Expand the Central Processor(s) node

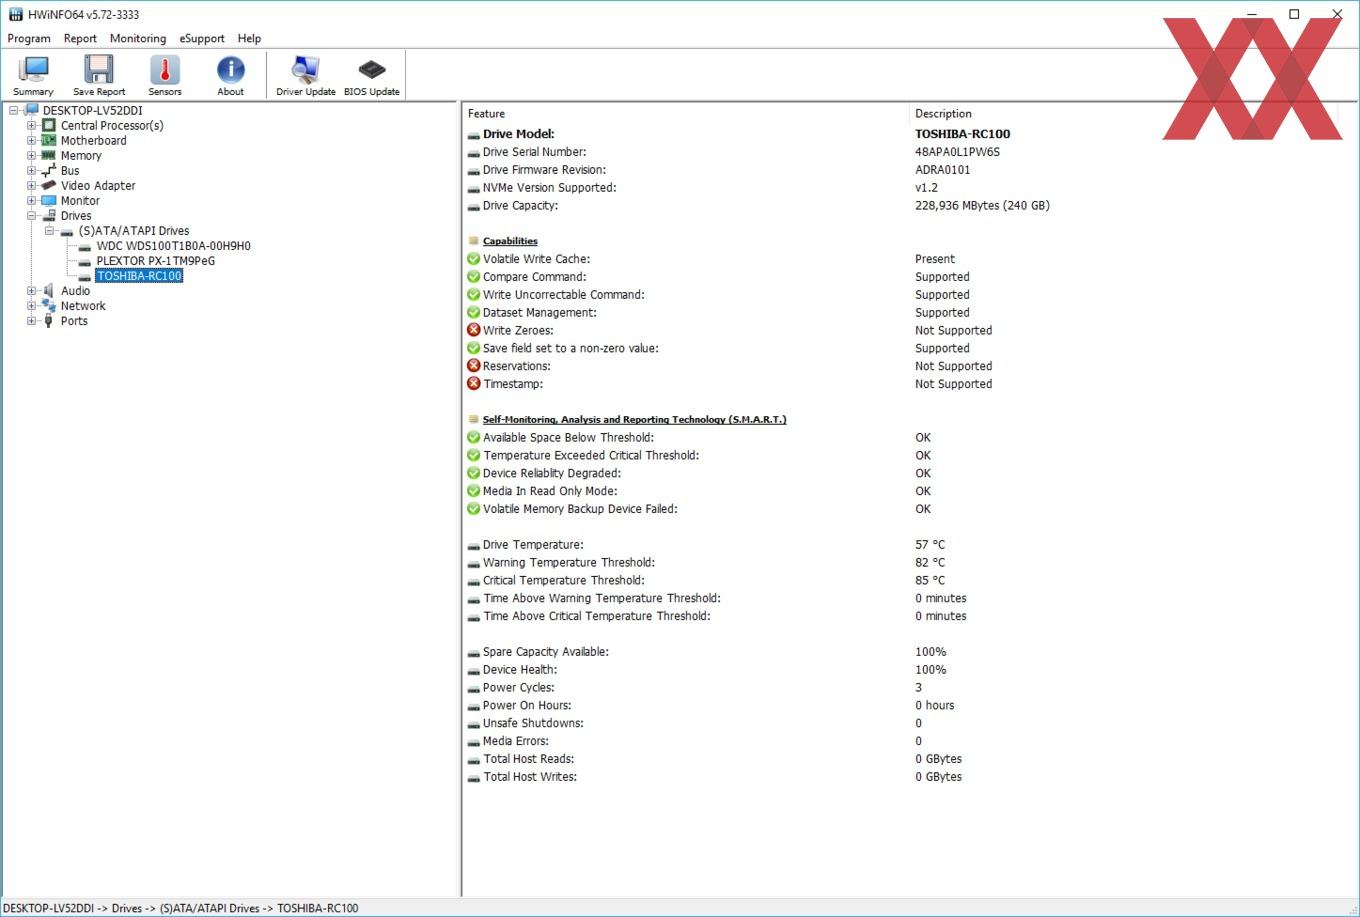[31, 126]
